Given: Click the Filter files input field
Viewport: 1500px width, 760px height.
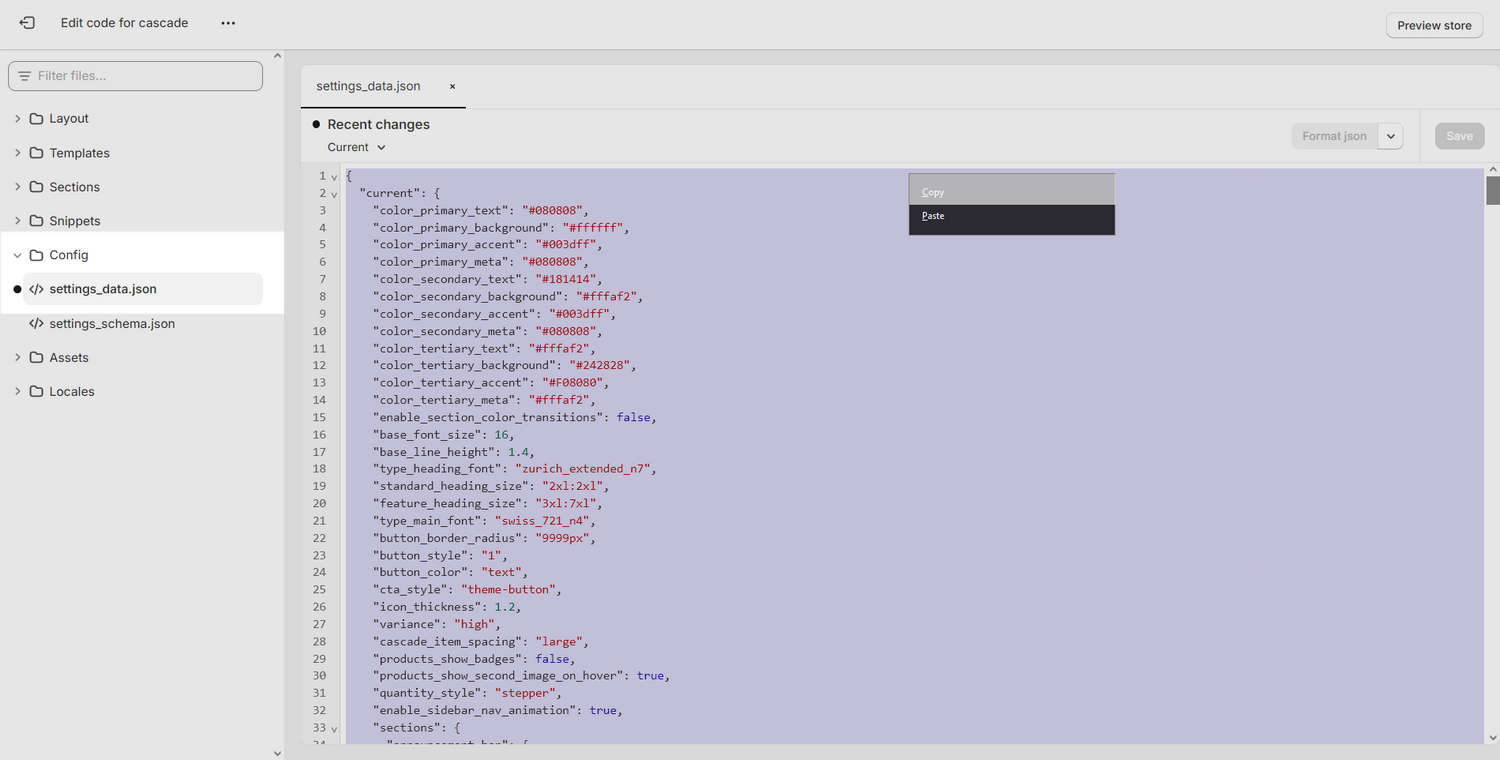Looking at the screenshot, I should point(135,76).
